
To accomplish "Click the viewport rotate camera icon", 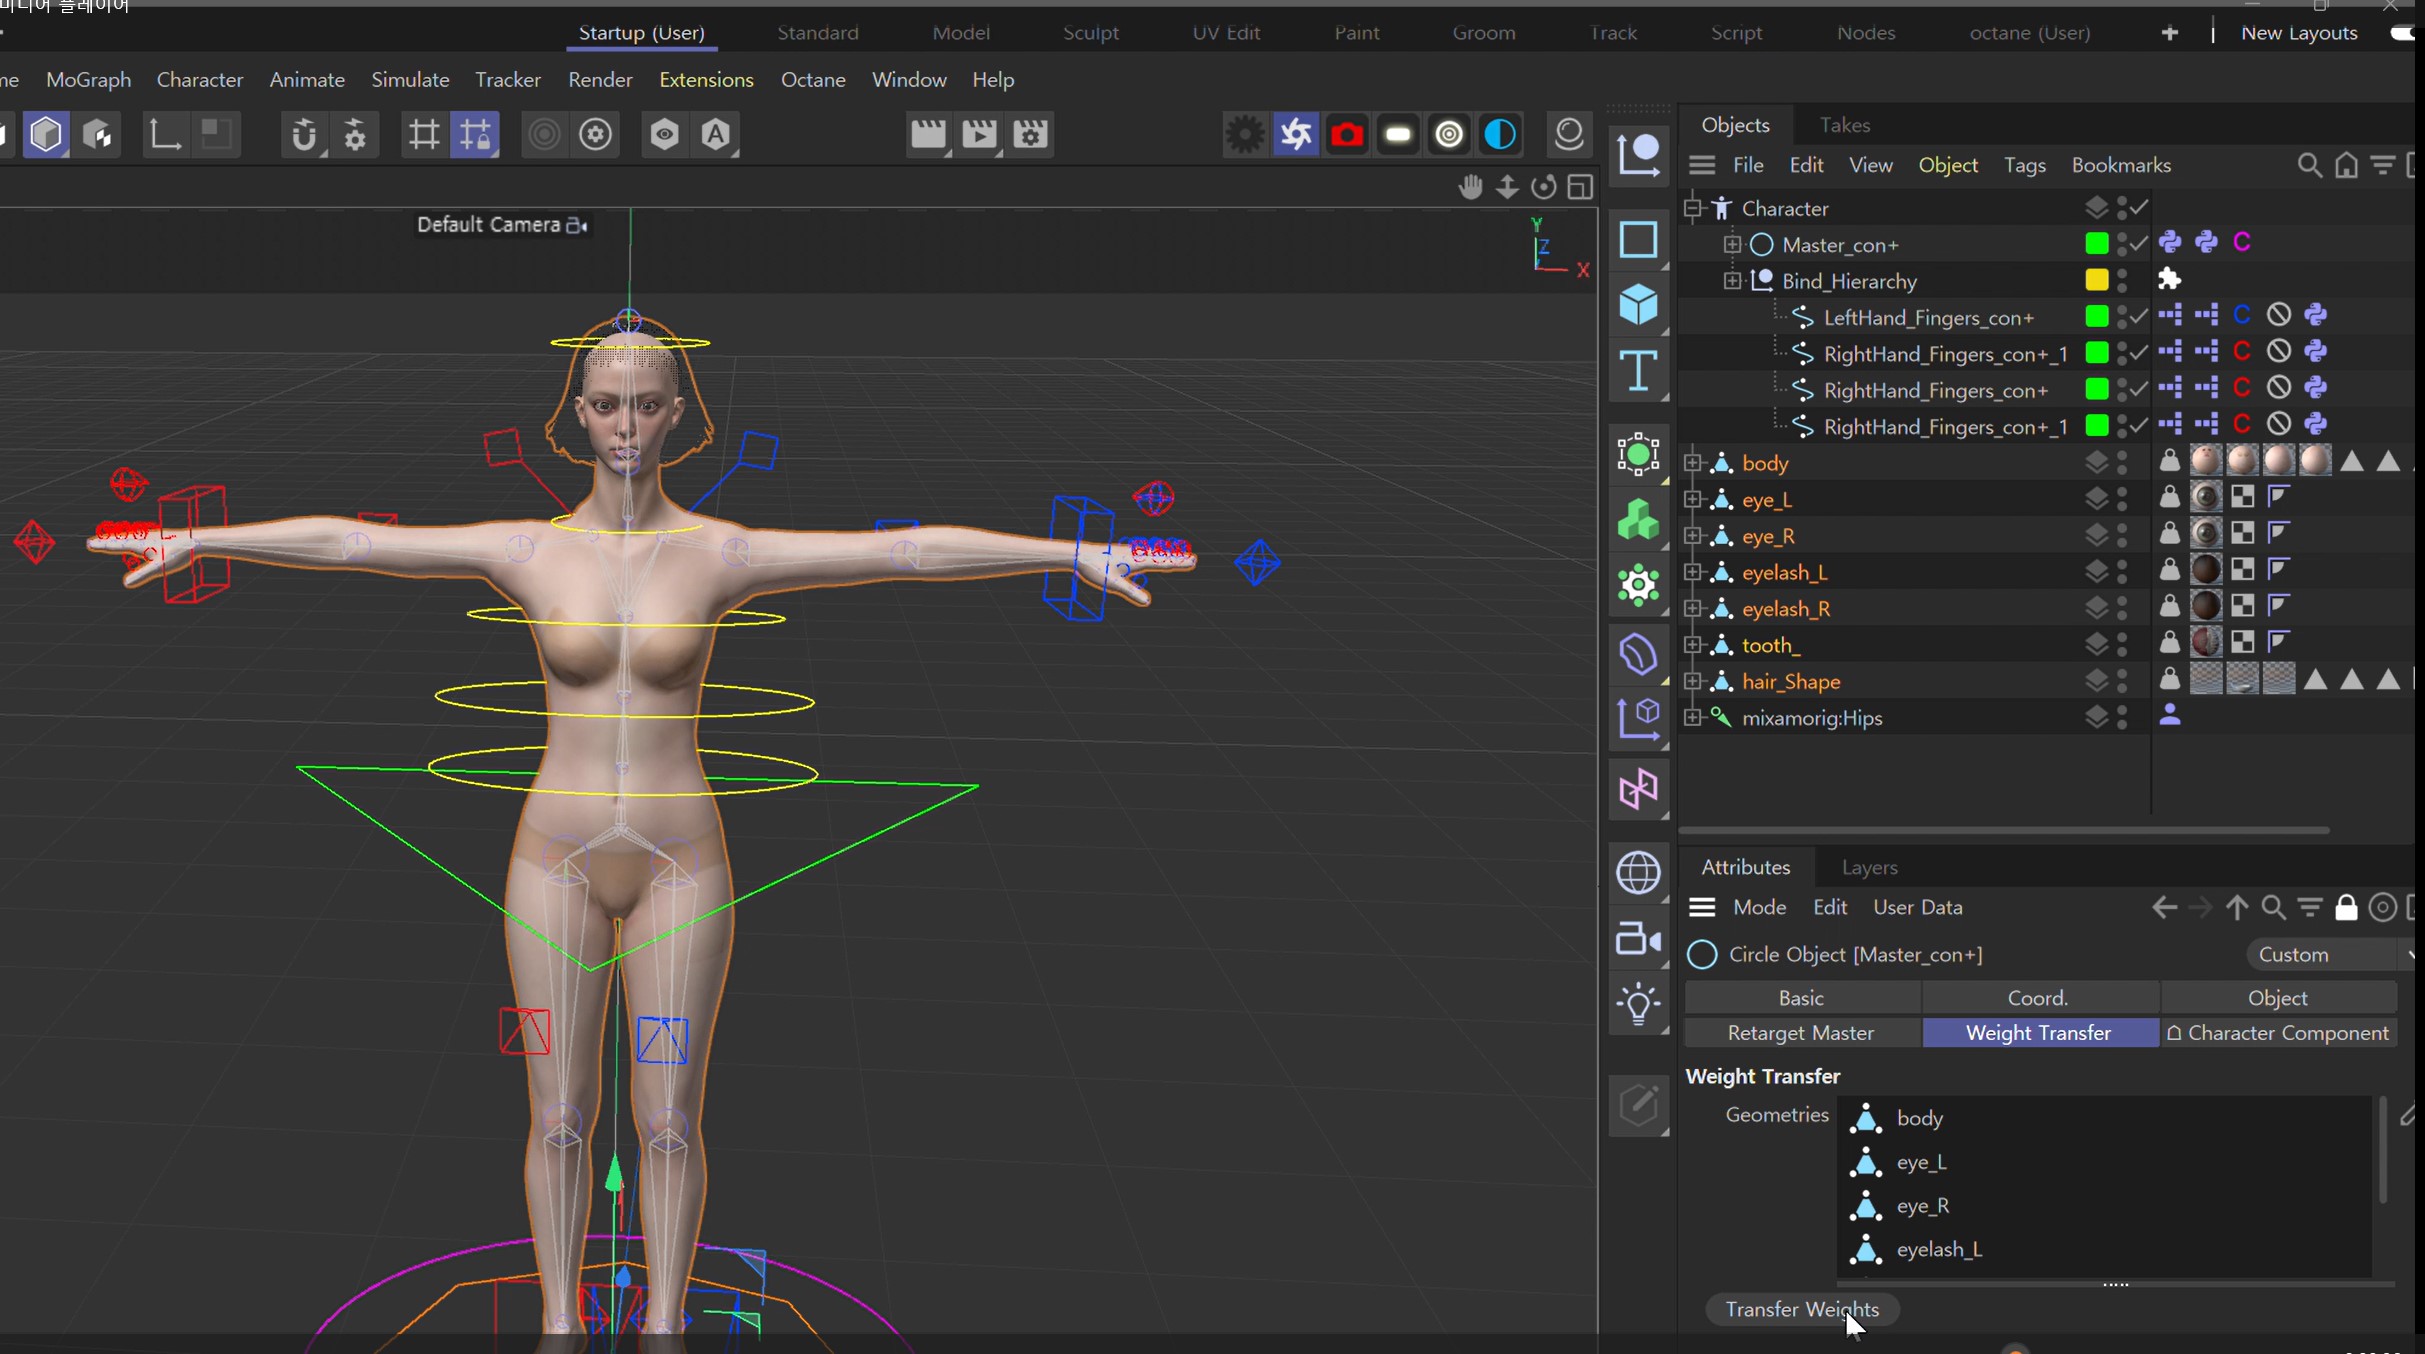I will pyautogui.click(x=1544, y=187).
